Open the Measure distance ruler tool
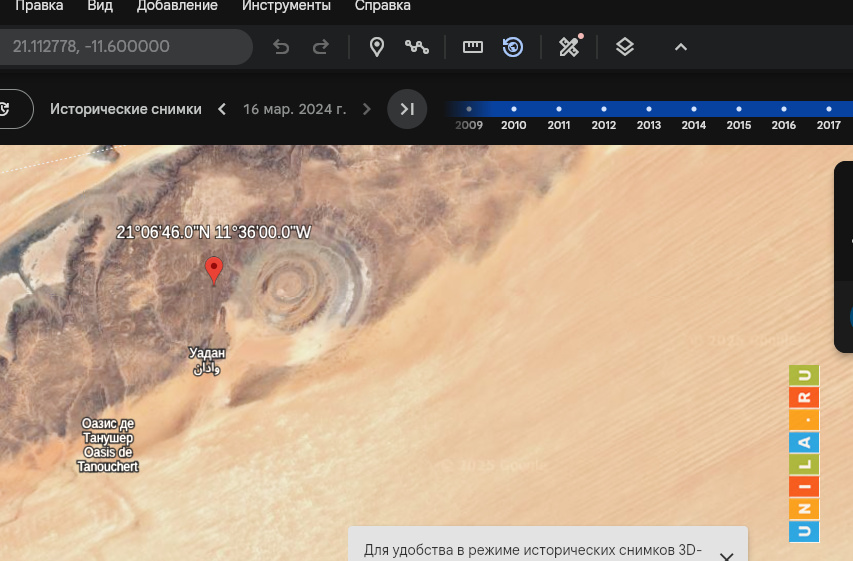 473,47
